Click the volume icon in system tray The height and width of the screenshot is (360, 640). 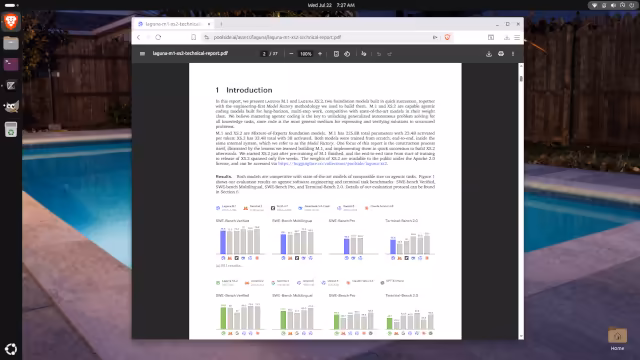[613, 5]
